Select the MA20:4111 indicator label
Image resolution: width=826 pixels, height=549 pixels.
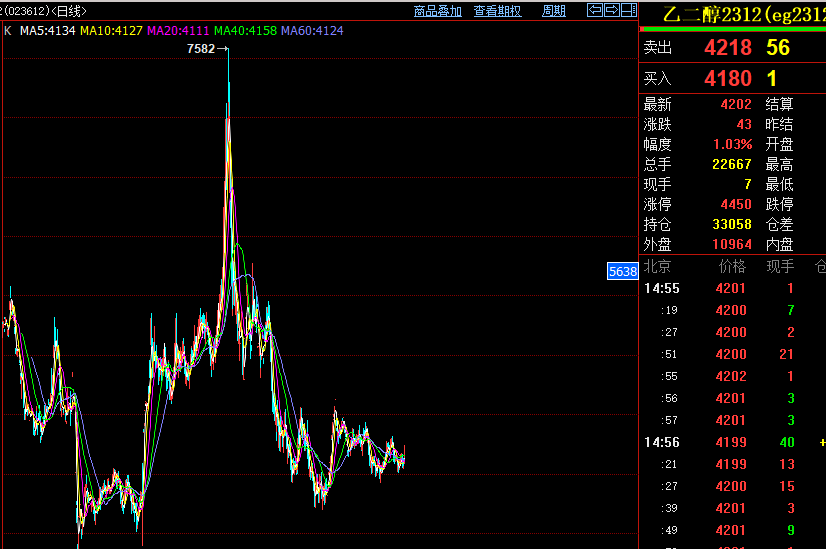178,31
